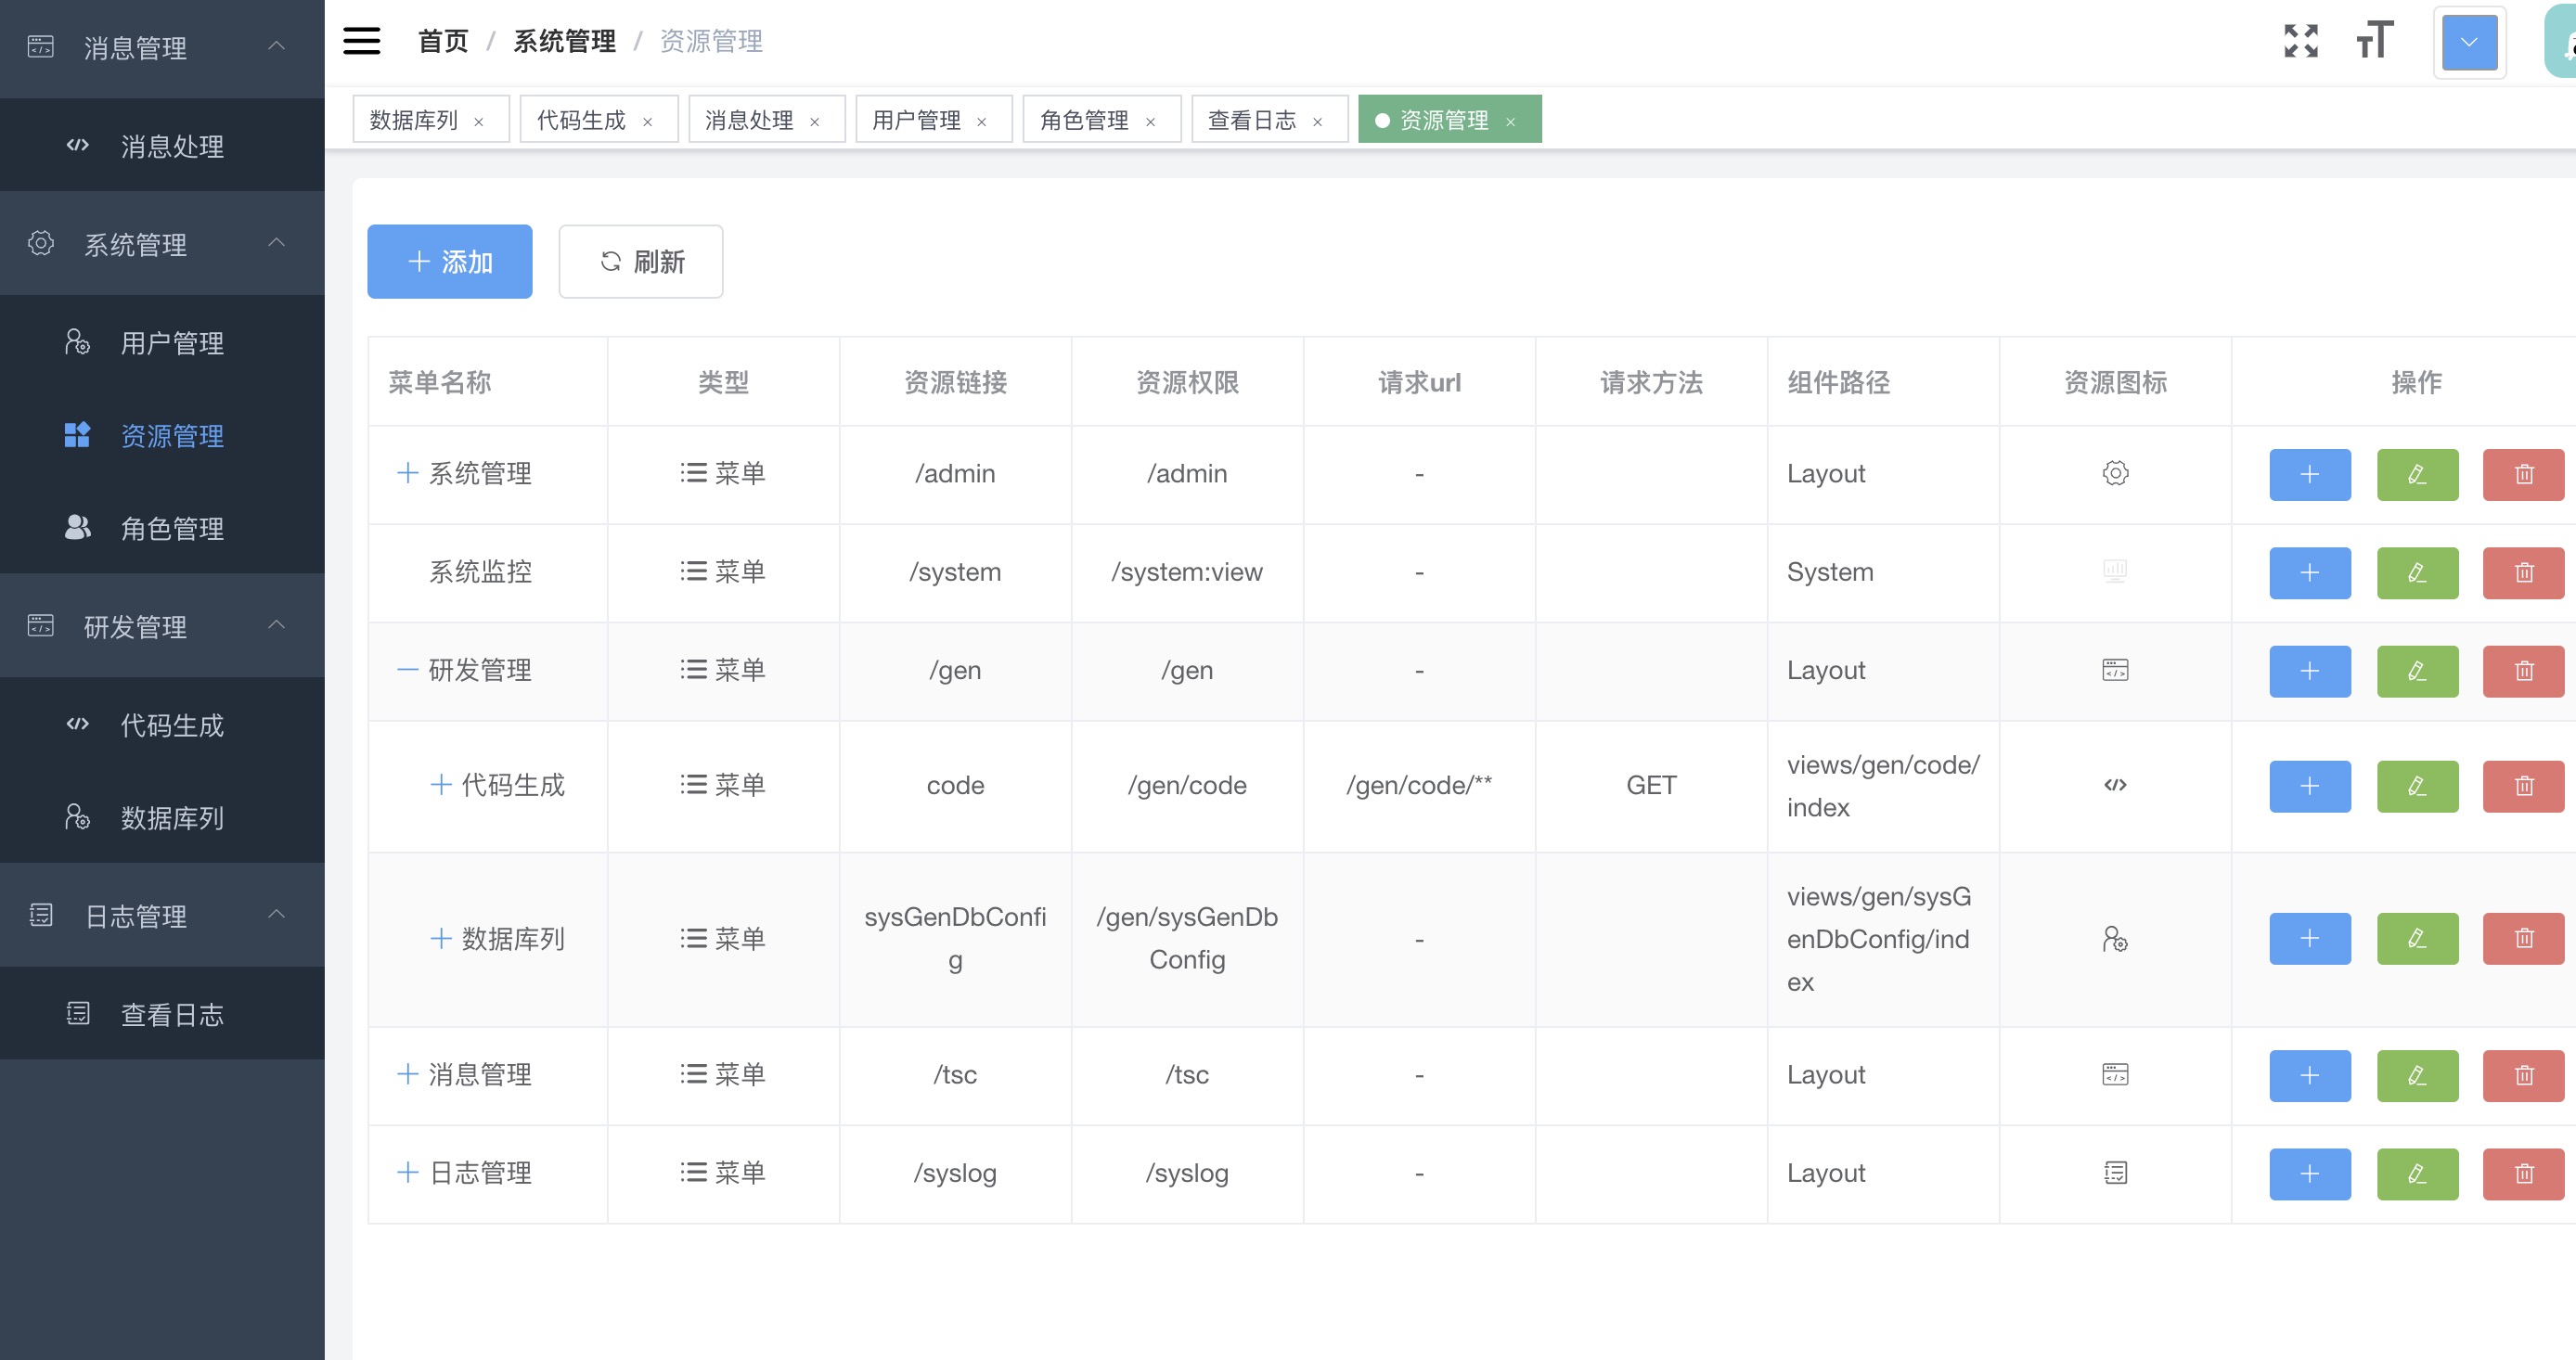The height and width of the screenshot is (1360, 2576).
Task: Collapse the 研发管理 tree row
Action: pos(407,670)
